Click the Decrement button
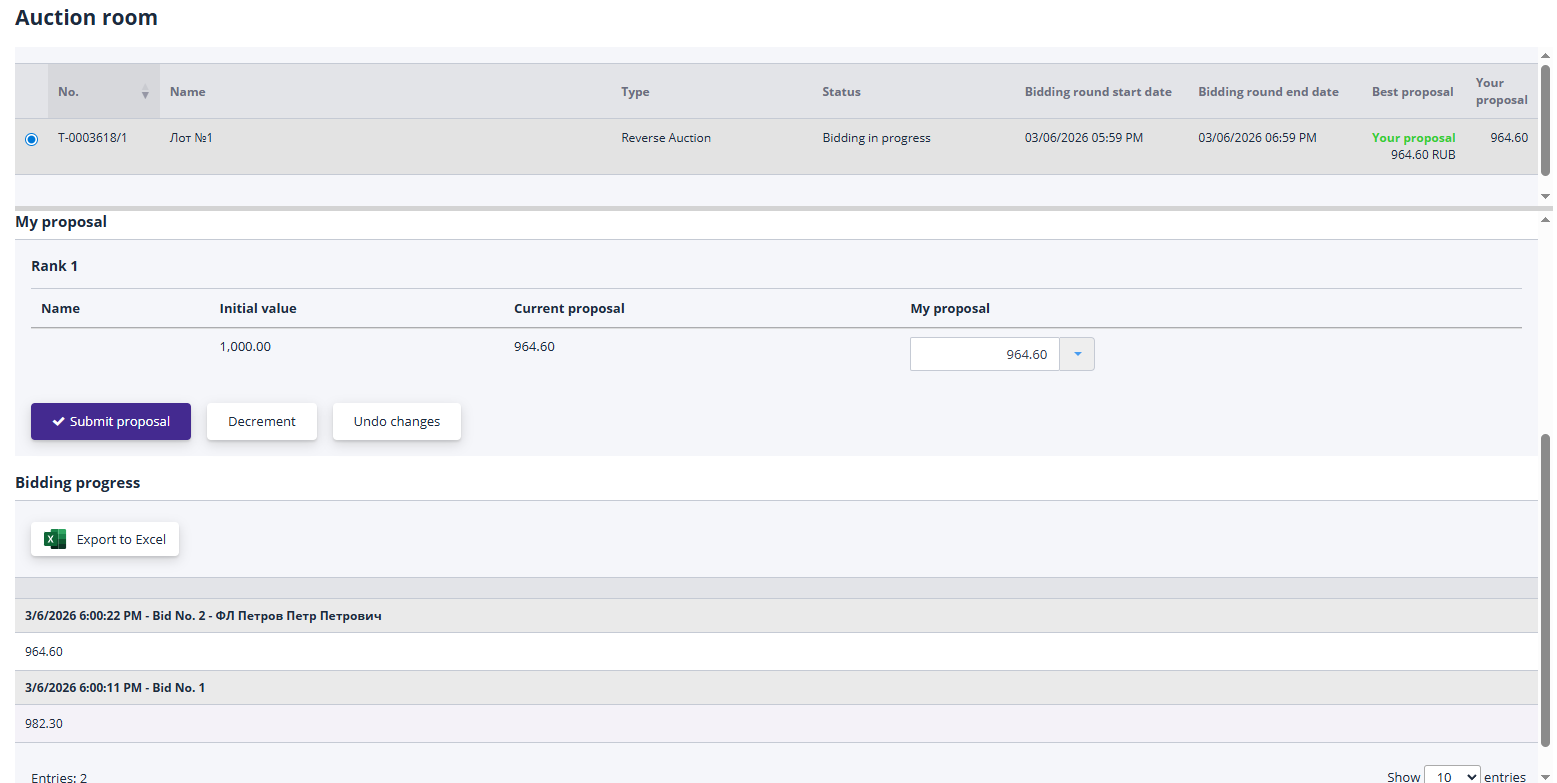 tap(261, 422)
